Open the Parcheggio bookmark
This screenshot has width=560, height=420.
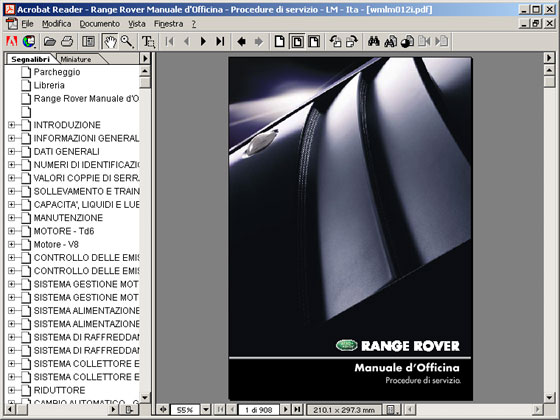click(x=57, y=72)
